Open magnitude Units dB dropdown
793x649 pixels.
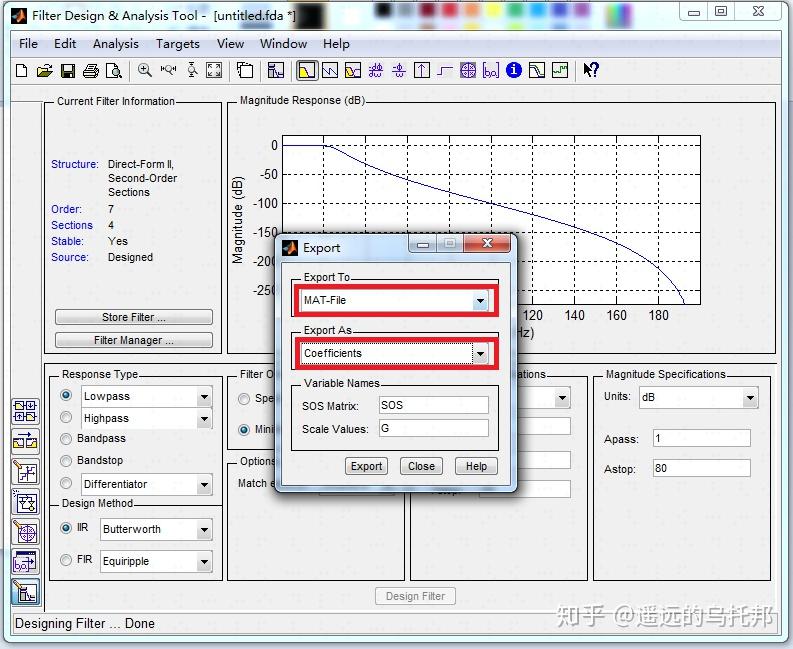click(x=751, y=398)
